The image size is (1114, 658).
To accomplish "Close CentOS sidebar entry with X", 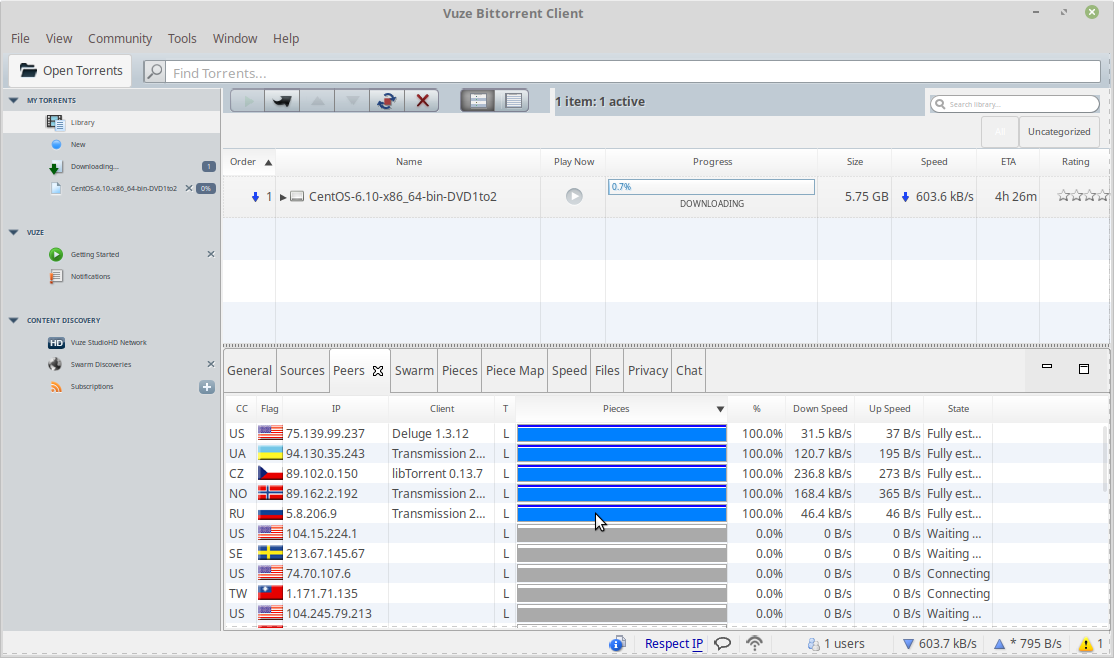I will point(188,188).
